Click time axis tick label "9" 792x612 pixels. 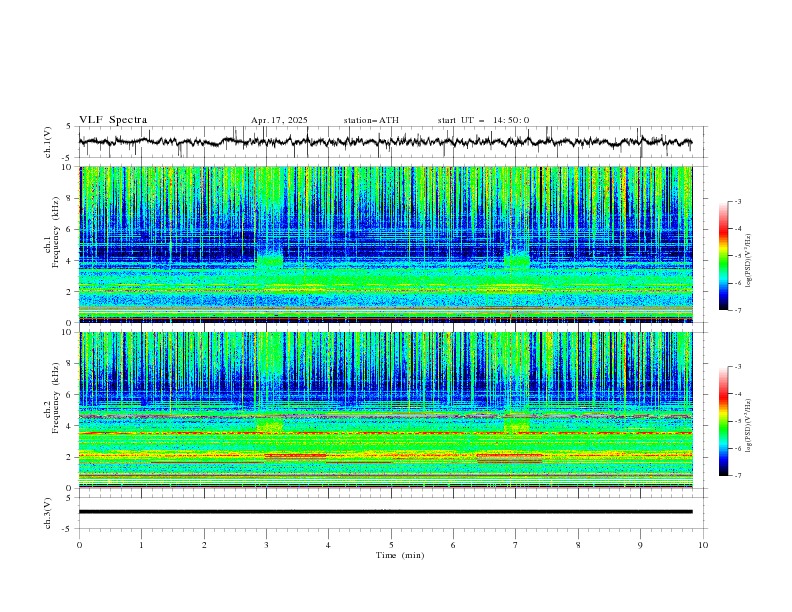(x=640, y=545)
